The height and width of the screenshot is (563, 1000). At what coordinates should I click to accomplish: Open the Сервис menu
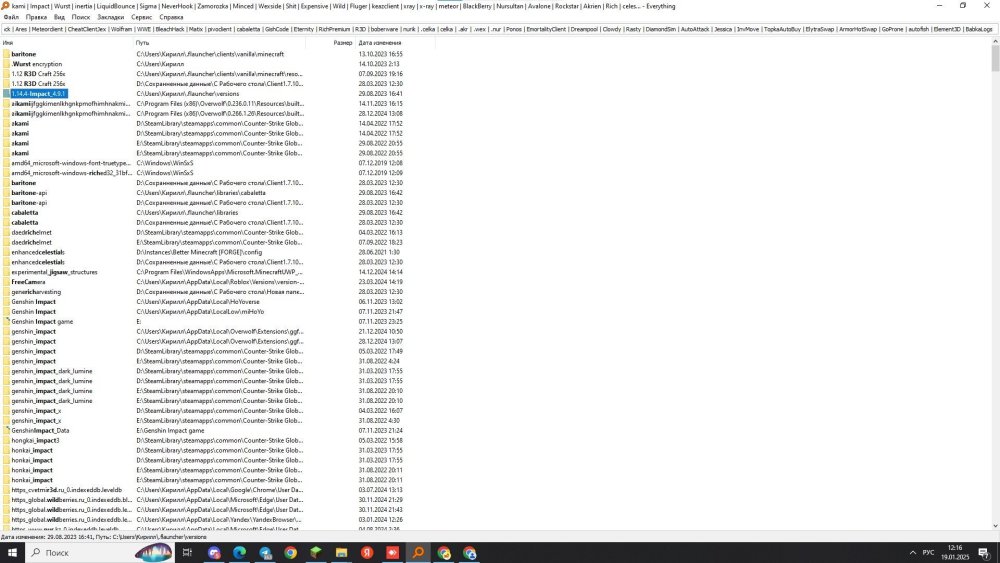142,17
